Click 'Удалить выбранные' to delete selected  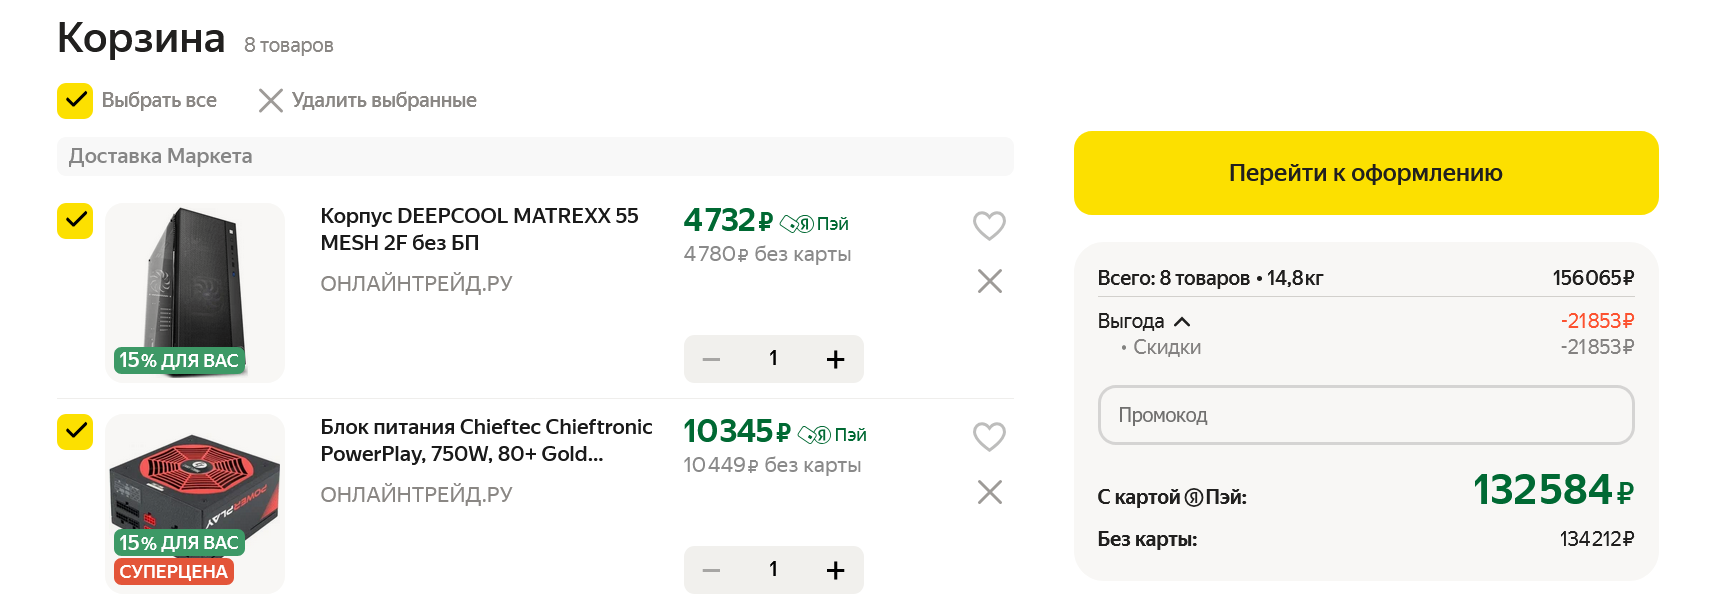coord(368,101)
